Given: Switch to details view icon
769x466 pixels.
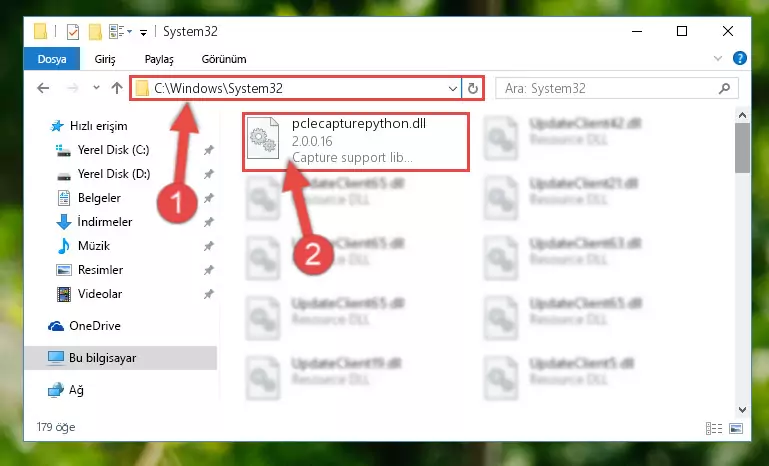Looking at the screenshot, I should 714,428.
